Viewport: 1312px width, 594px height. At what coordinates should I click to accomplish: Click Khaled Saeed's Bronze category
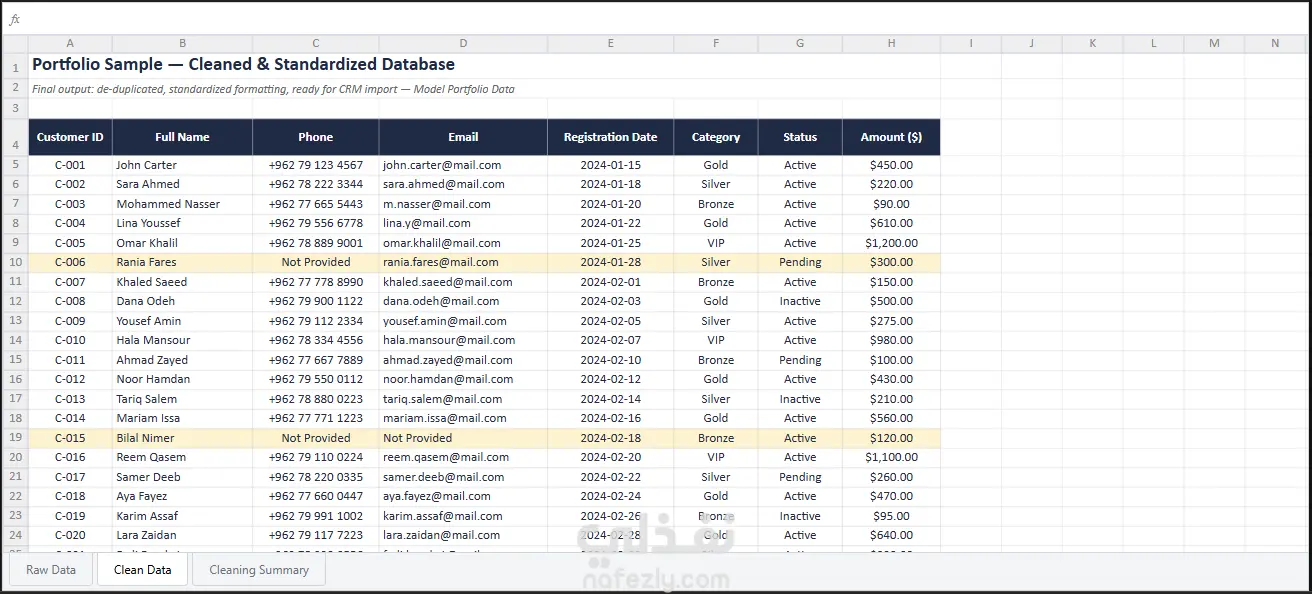716,282
